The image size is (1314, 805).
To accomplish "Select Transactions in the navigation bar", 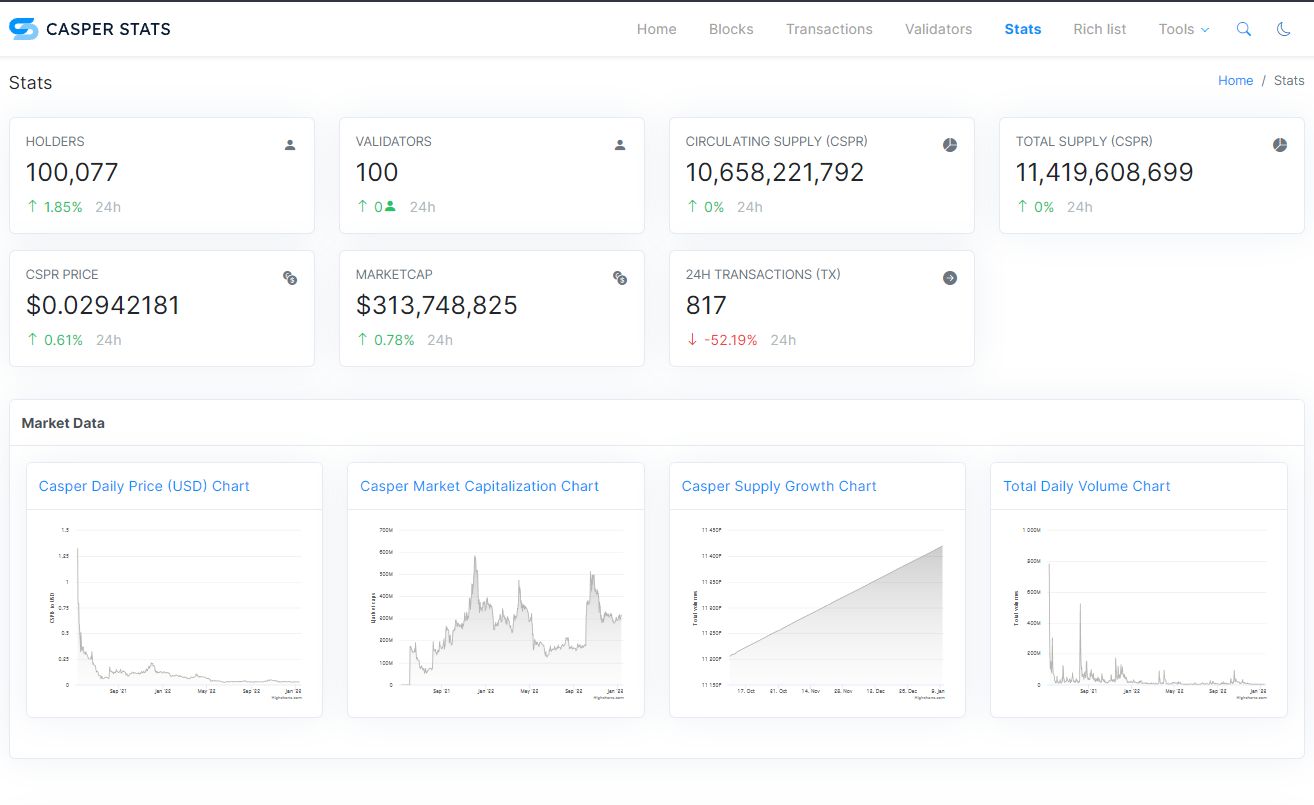I will [828, 29].
